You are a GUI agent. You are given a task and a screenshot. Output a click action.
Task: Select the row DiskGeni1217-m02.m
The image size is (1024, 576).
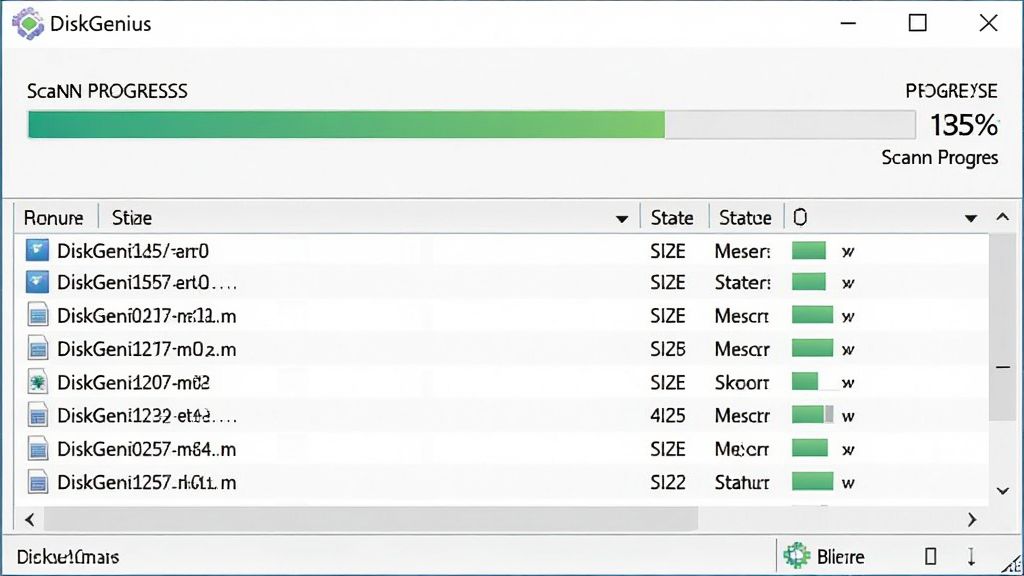(502, 349)
